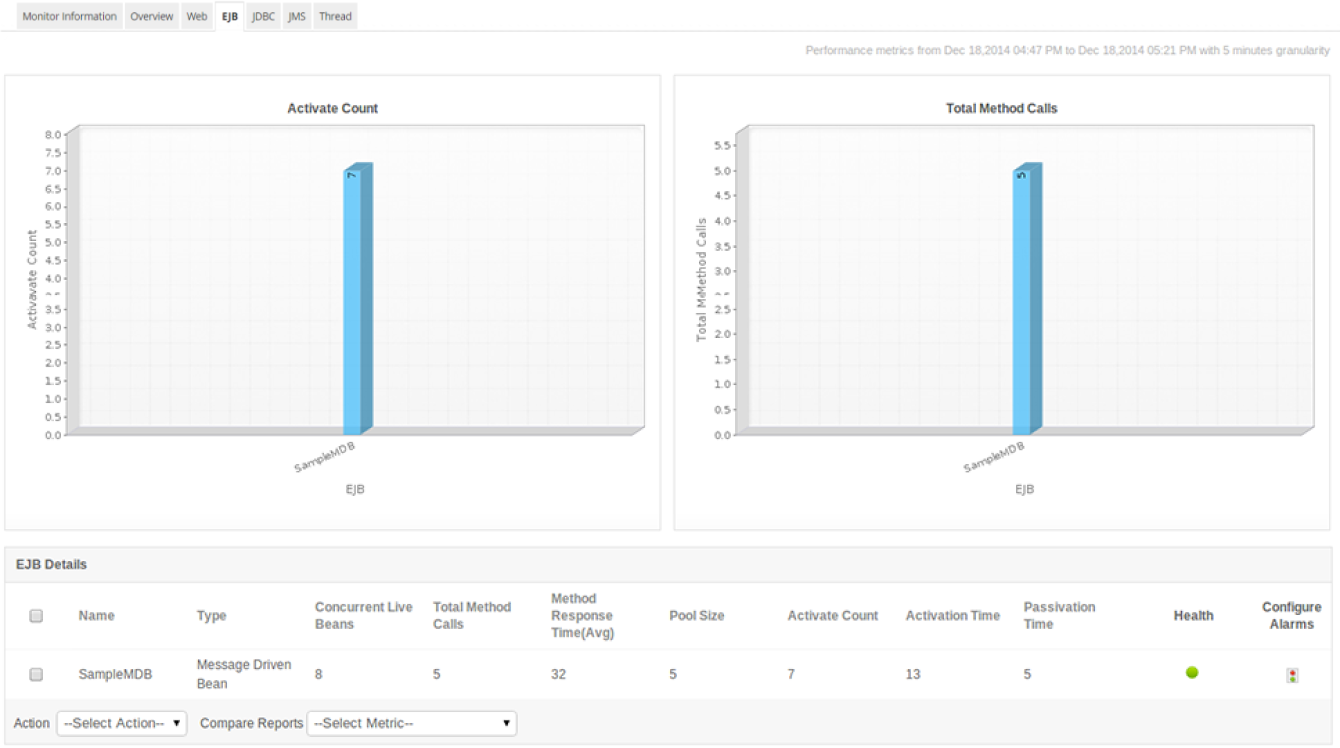Switch to the Overview tab
Viewport: 1340px width, 748px height.
151,16
